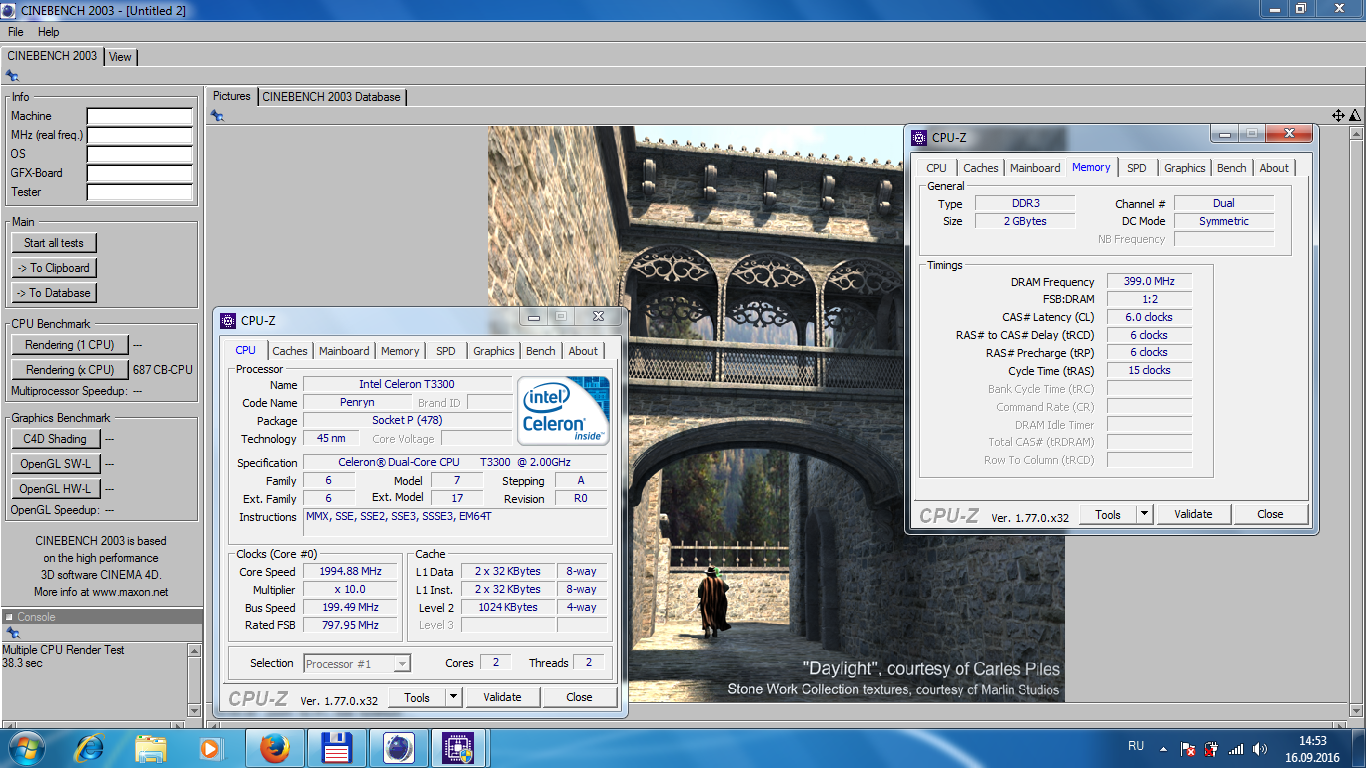Open Graphics tab in left CPU-Z window
This screenshot has height=768, width=1366.
494,351
